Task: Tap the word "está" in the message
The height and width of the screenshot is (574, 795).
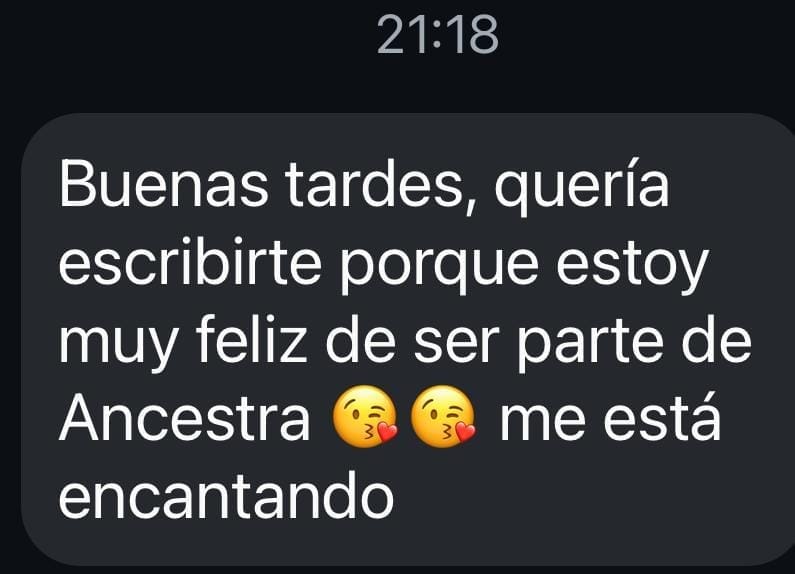Action: pos(662,415)
